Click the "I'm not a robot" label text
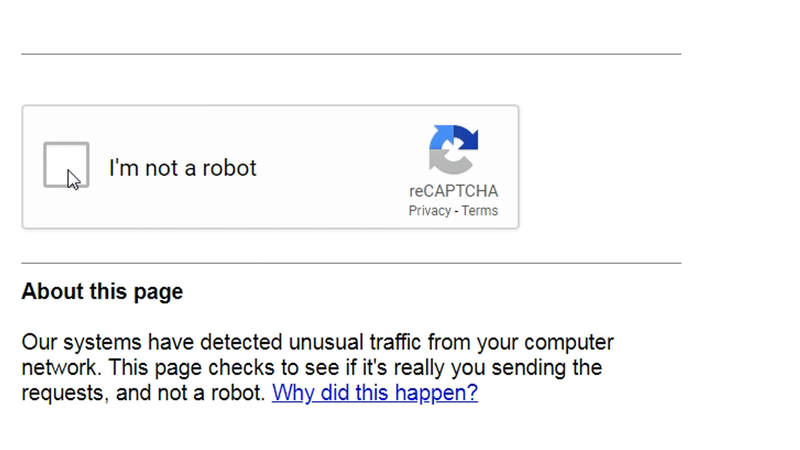This screenshot has height=450, width=800. click(183, 168)
